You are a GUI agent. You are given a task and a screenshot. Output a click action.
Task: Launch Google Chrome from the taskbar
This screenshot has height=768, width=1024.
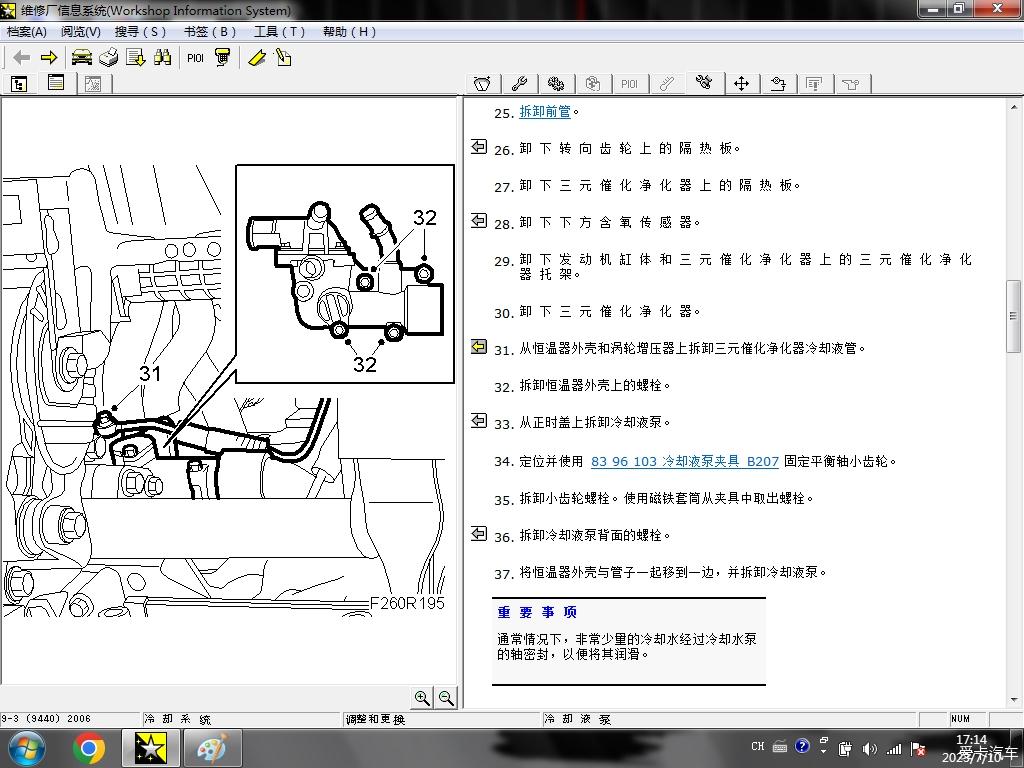coord(89,748)
